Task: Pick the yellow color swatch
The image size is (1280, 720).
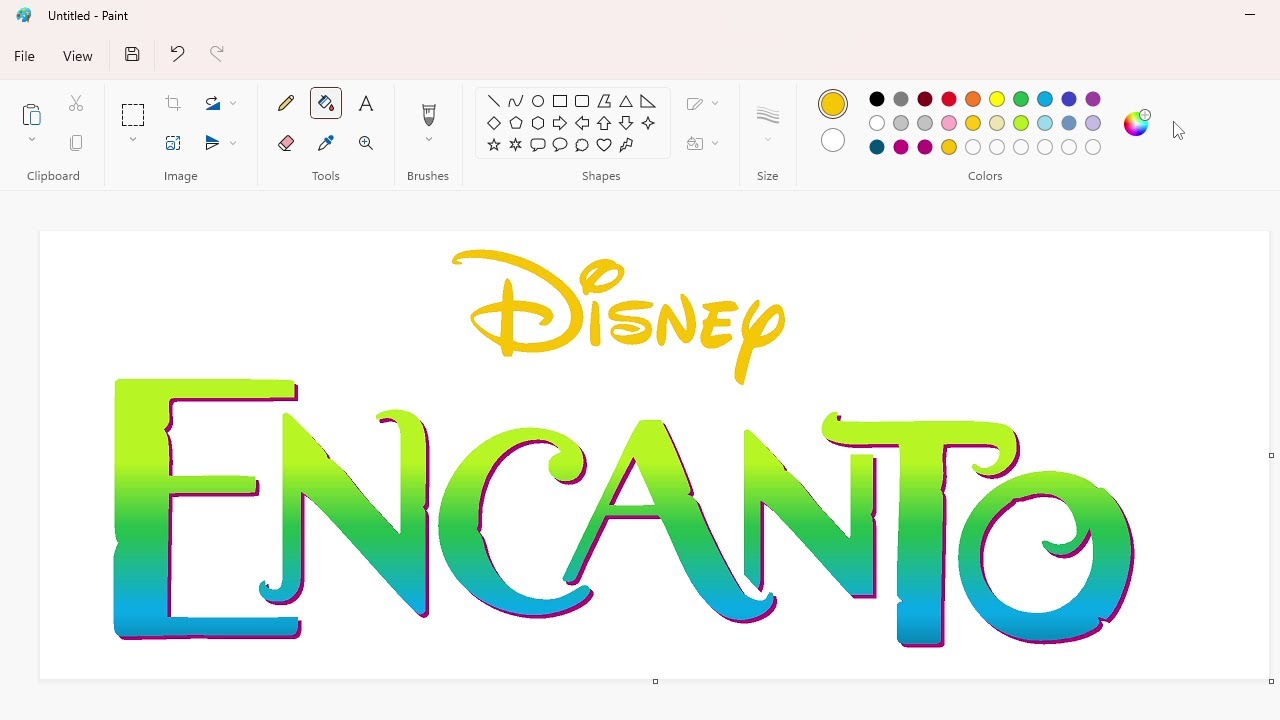Action: [x=997, y=99]
